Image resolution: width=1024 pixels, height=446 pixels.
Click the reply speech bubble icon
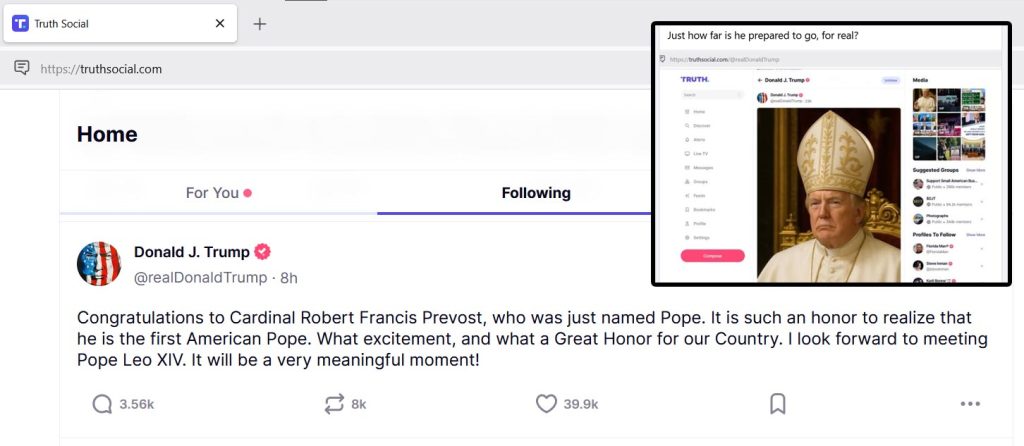coord(102,404)
